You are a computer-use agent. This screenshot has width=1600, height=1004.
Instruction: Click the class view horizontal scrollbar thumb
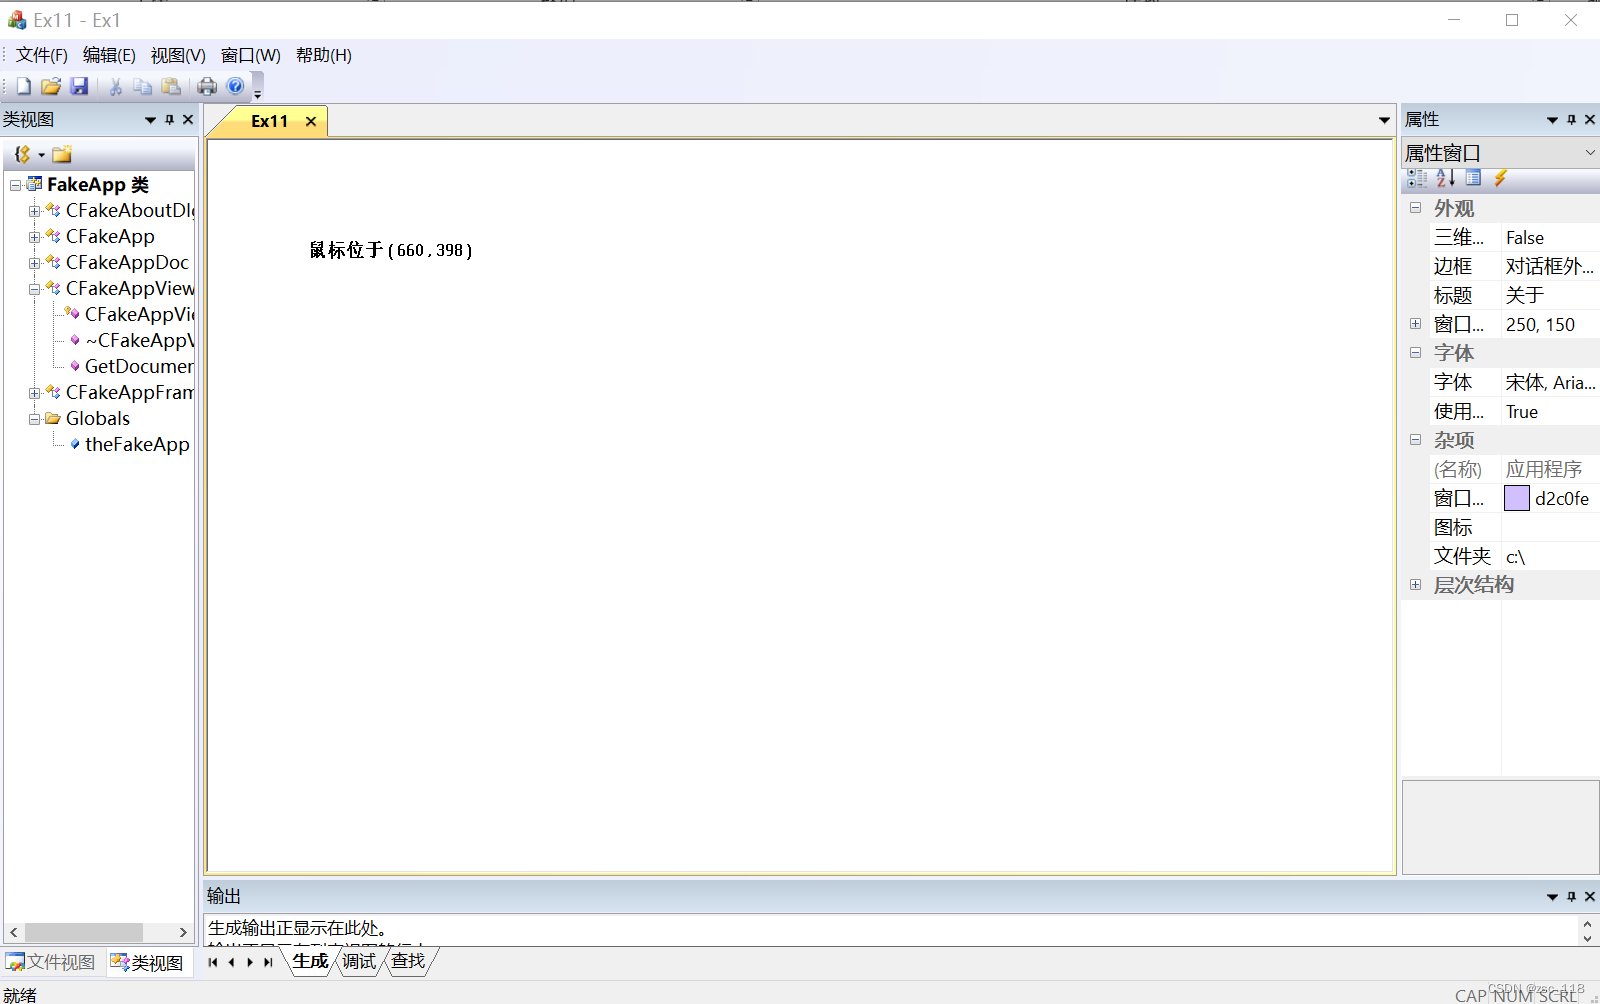84,932
